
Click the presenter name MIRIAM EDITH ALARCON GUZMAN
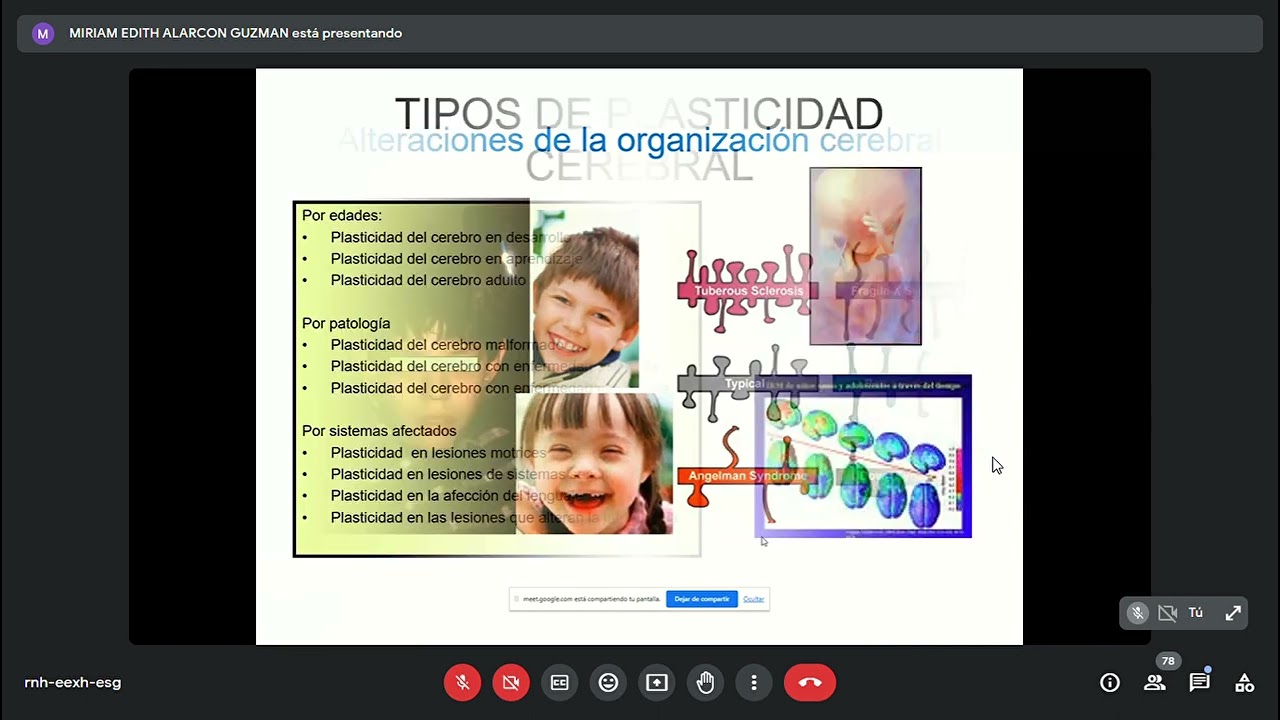click(x=180, y=33)
